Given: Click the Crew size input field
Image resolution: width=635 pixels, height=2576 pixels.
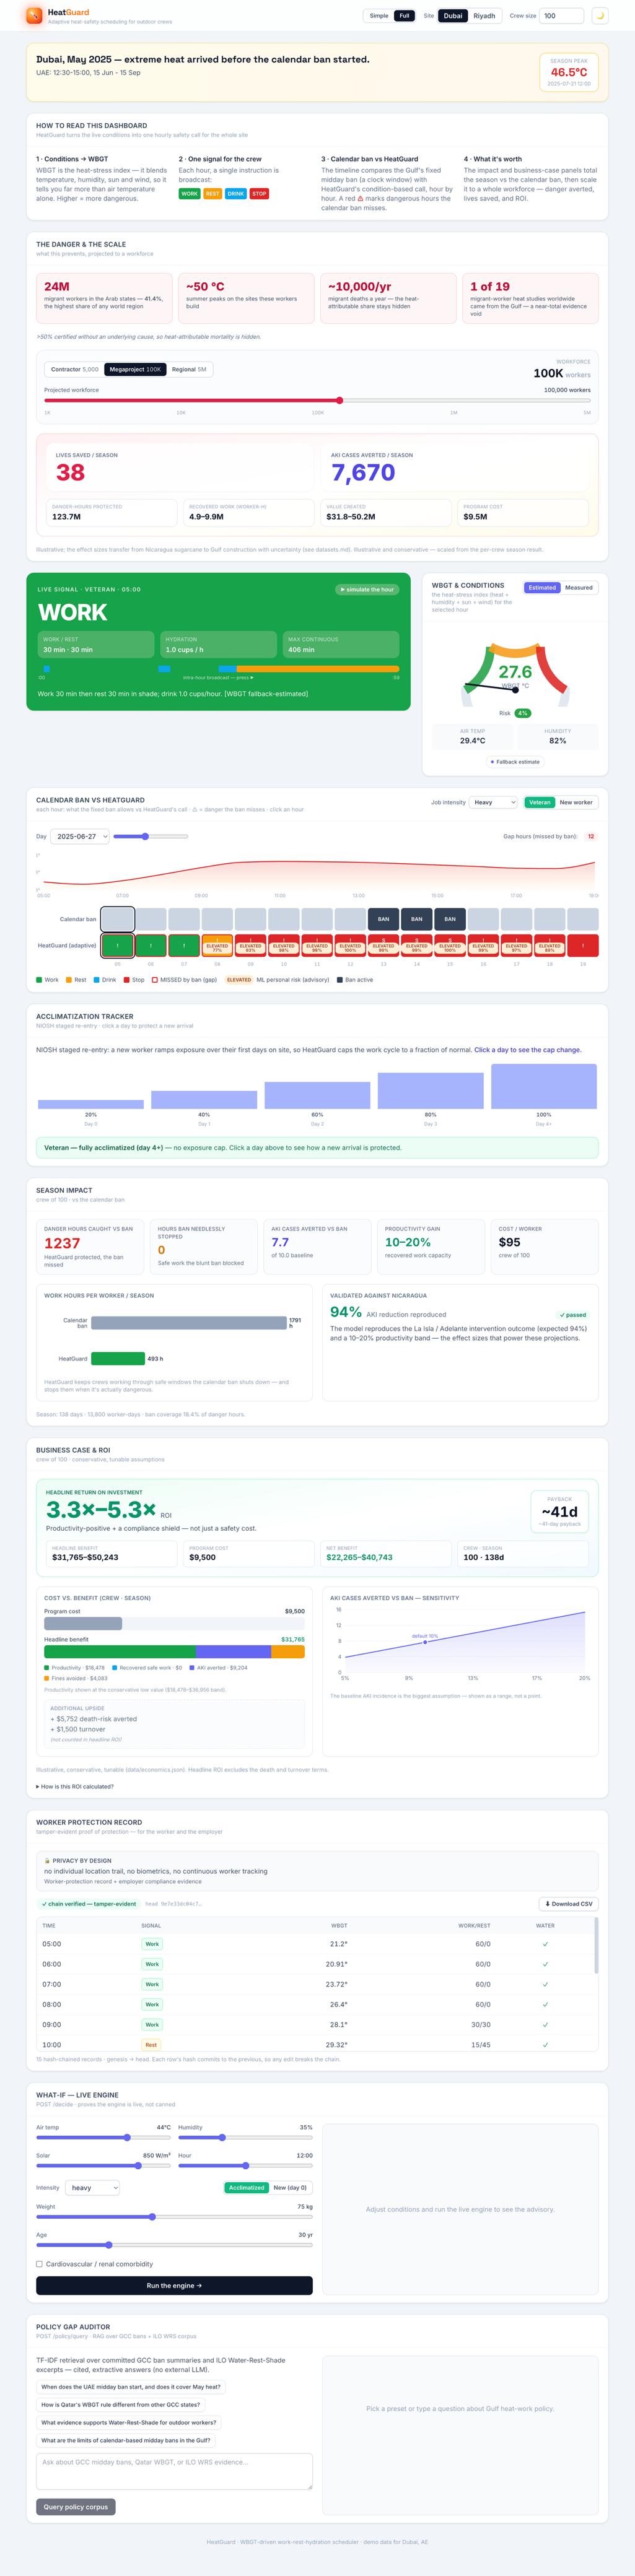Looking at the screenshot, I should (561, 16).
